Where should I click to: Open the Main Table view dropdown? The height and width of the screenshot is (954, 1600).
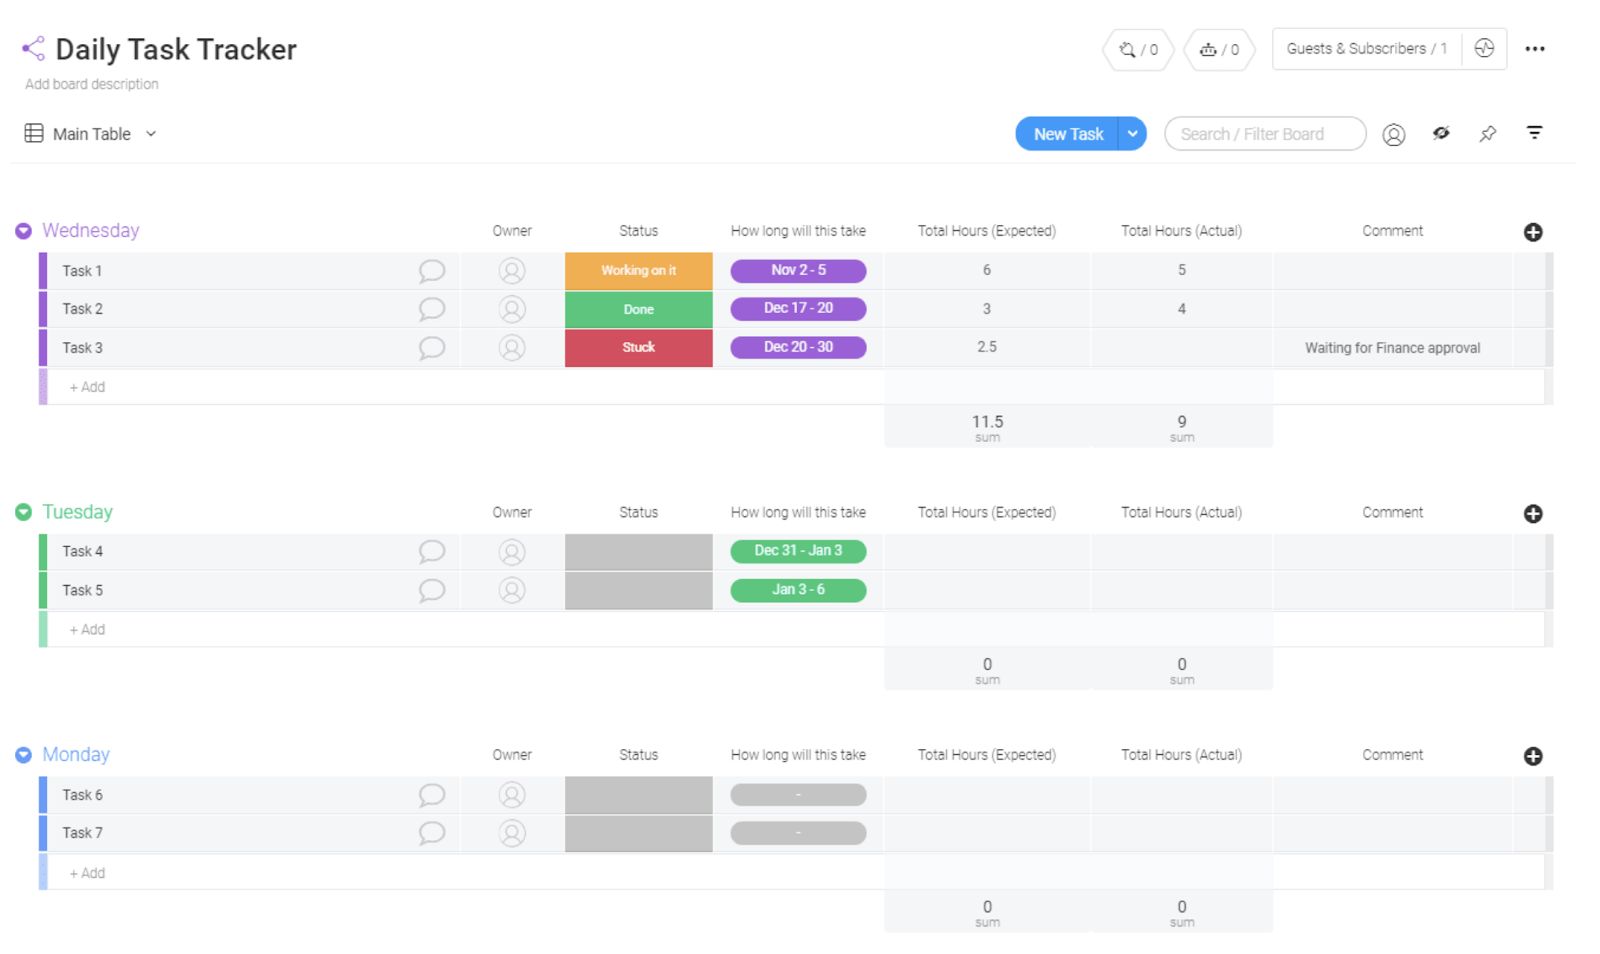click(151, 133)
